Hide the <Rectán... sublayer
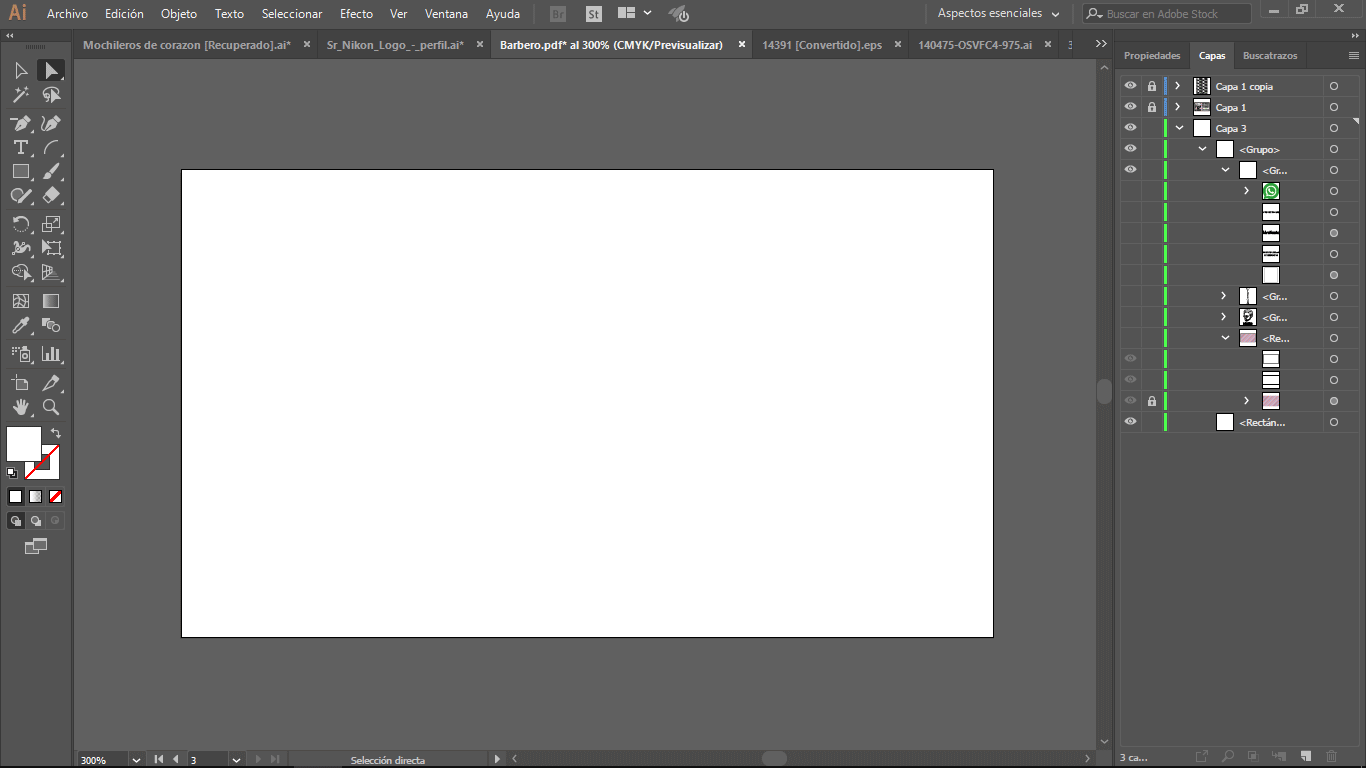Image resolution: width=1366 pixels, height=768 pixels. coord(1130,422)
